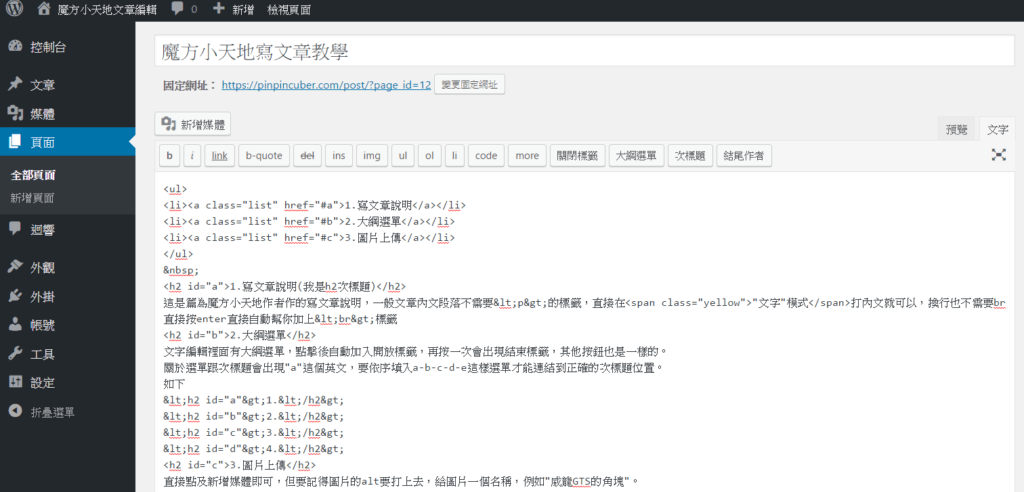Open the WordPress logo menu
Screen dimensions: 1024x492
coord(14,9)
